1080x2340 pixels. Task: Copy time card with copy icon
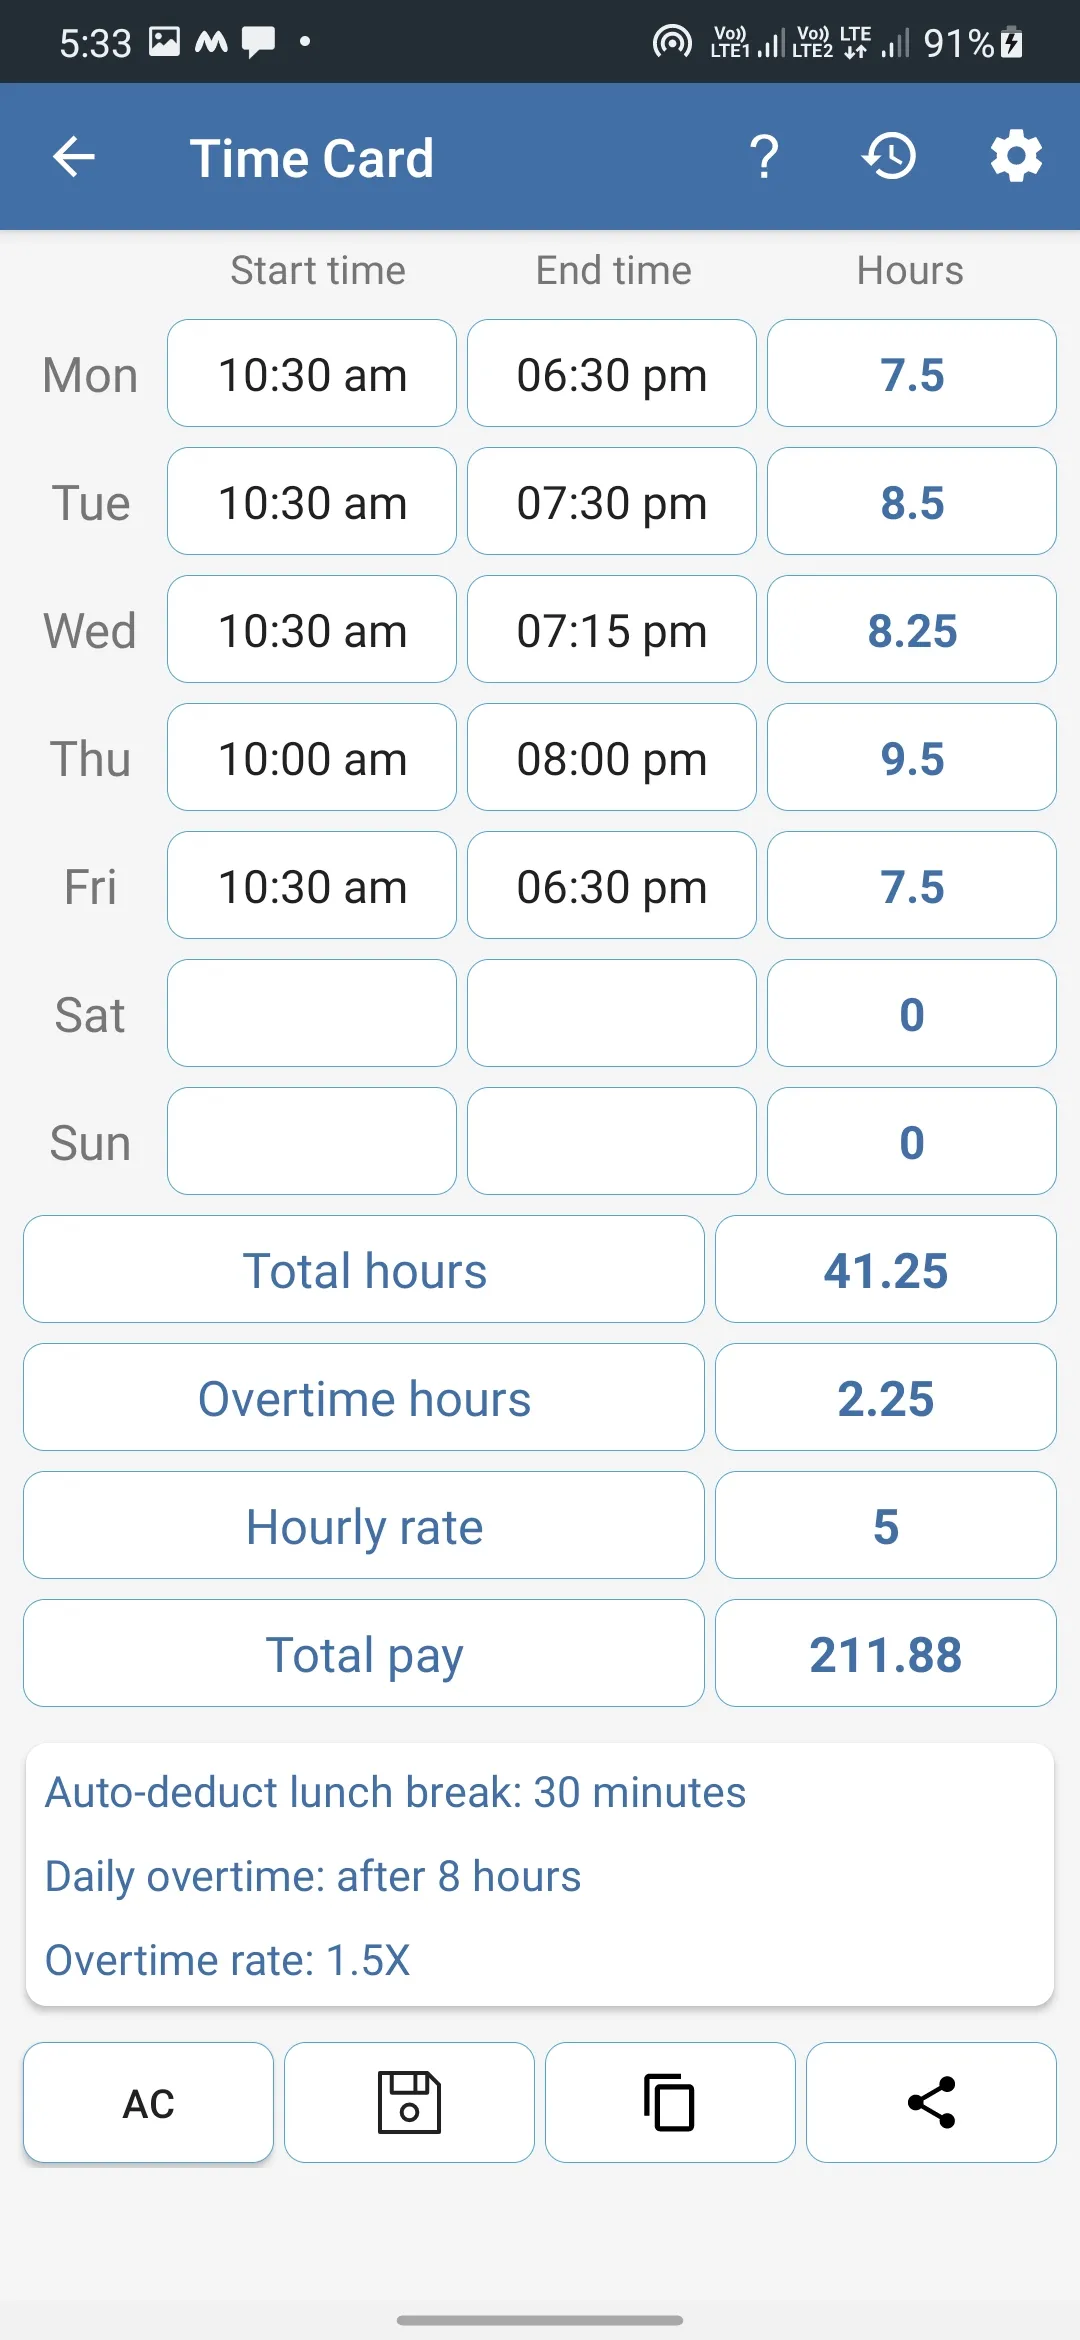tap(670, 2102)
